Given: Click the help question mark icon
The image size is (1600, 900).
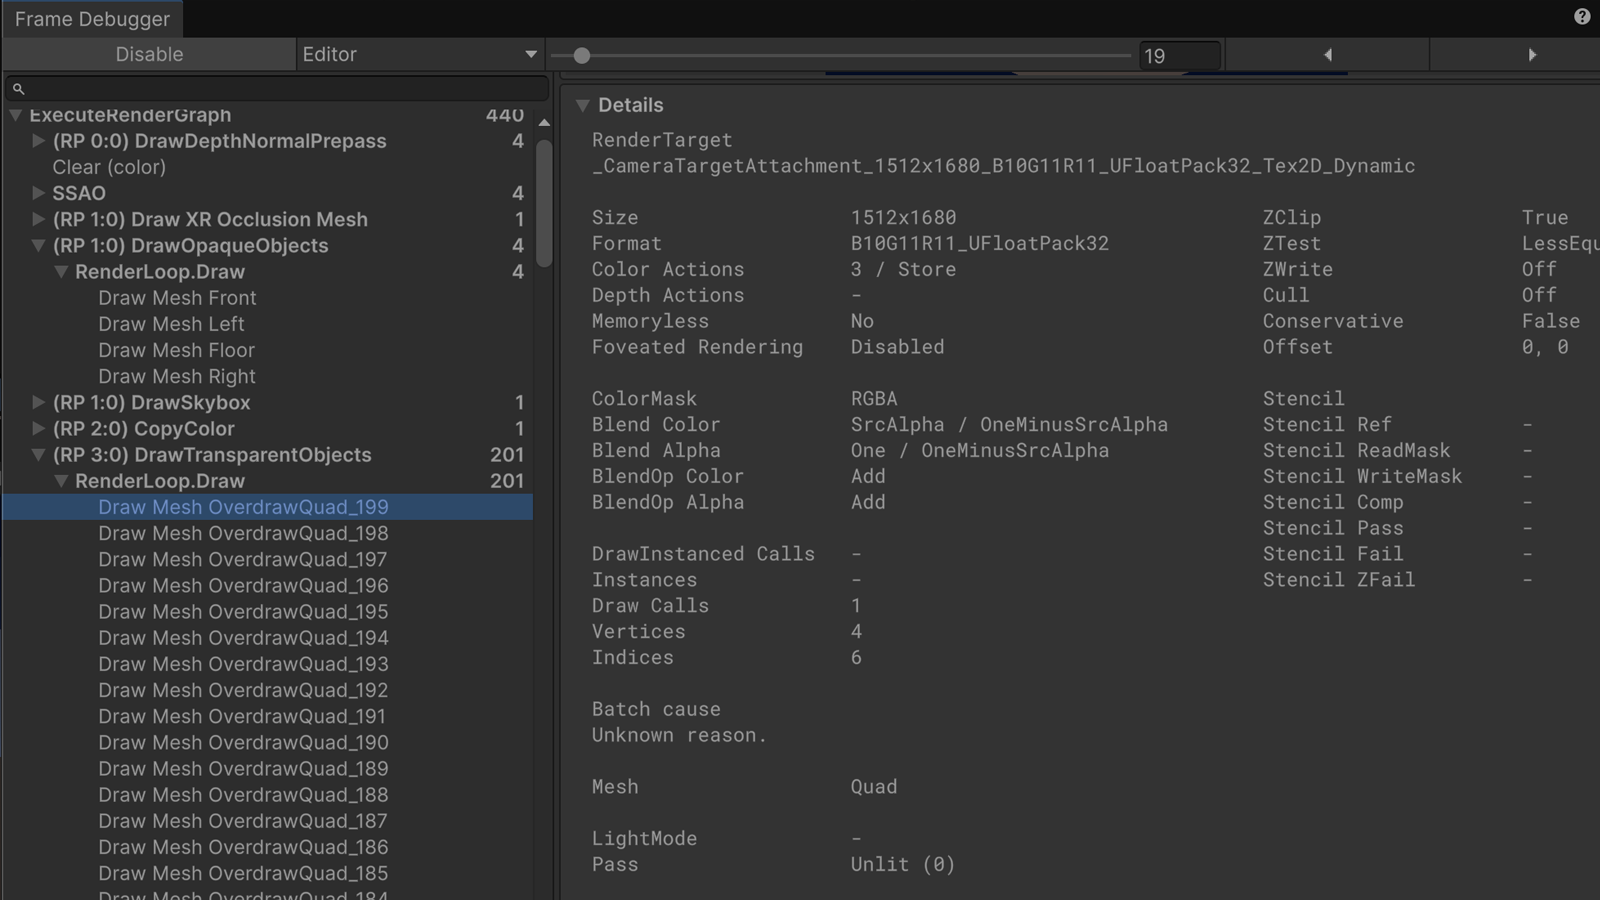Looking at the screenshot, I should 1581,16.
